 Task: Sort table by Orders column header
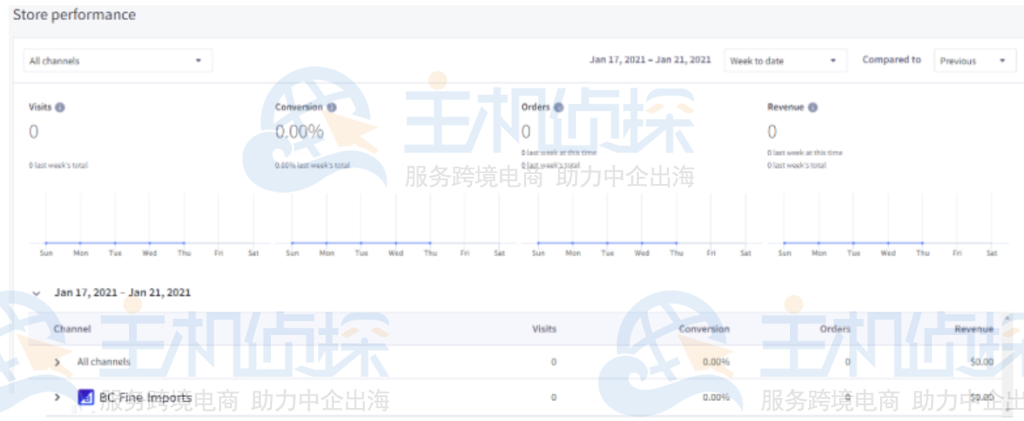tap(835, 328)
